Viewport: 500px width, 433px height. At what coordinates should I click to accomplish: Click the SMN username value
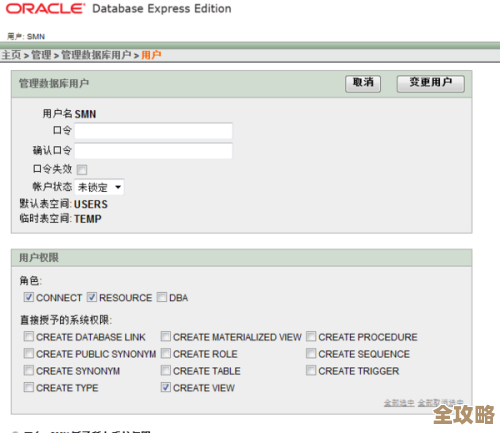pos(85,114)
